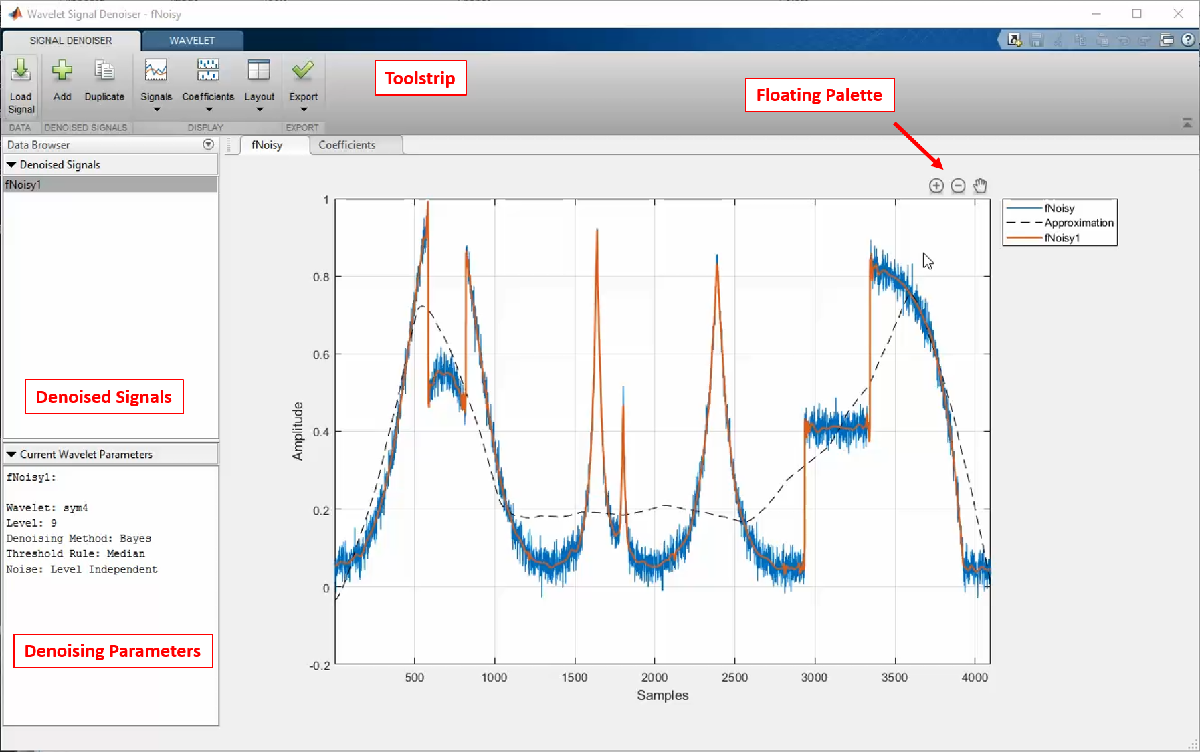
Task: Open the Signals display dropdown
Action: click(x=156, y=86)
